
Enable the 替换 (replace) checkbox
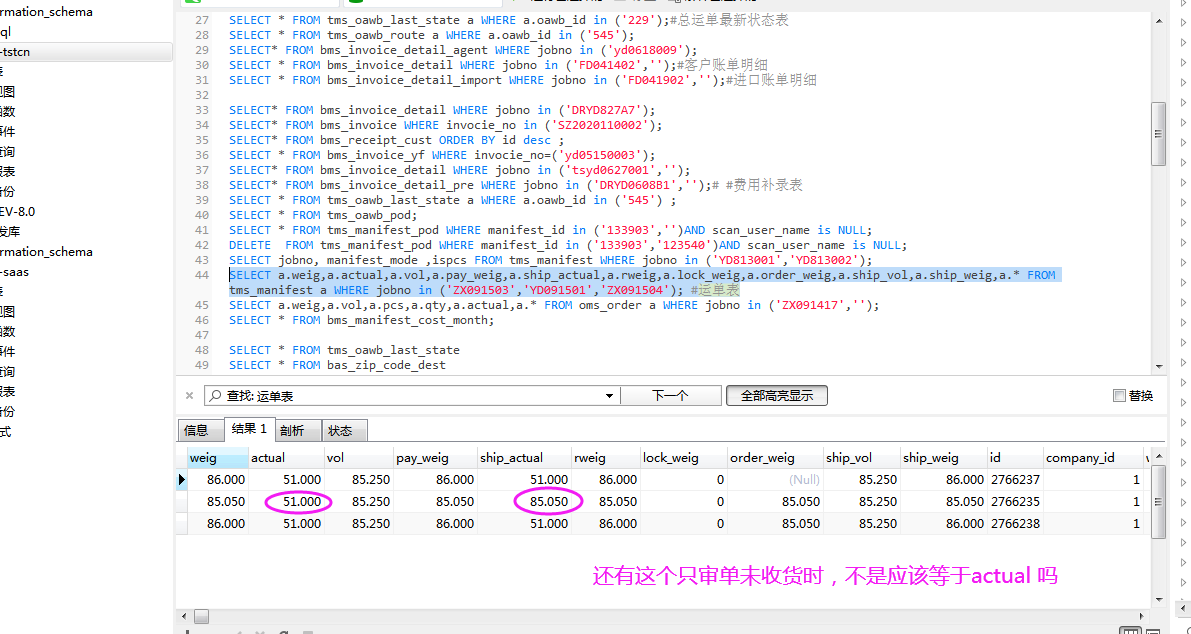pyautogui.click(x=1119, y=396)
